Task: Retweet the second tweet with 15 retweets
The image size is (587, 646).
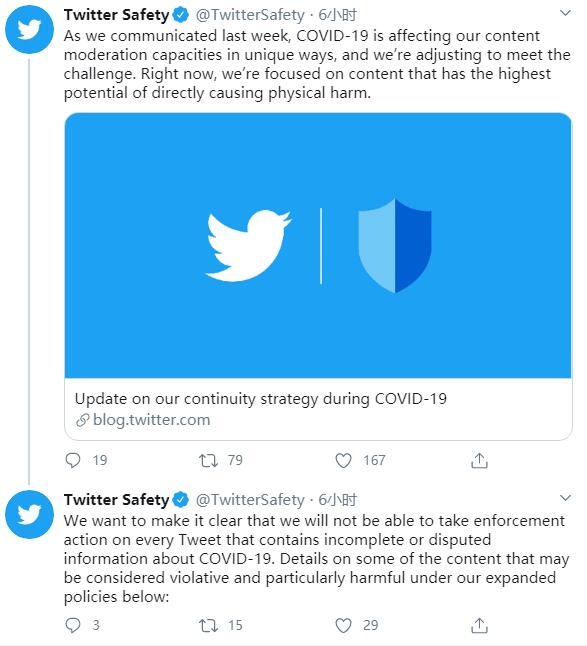Action: pyautogui.click(x=208, y=625)
